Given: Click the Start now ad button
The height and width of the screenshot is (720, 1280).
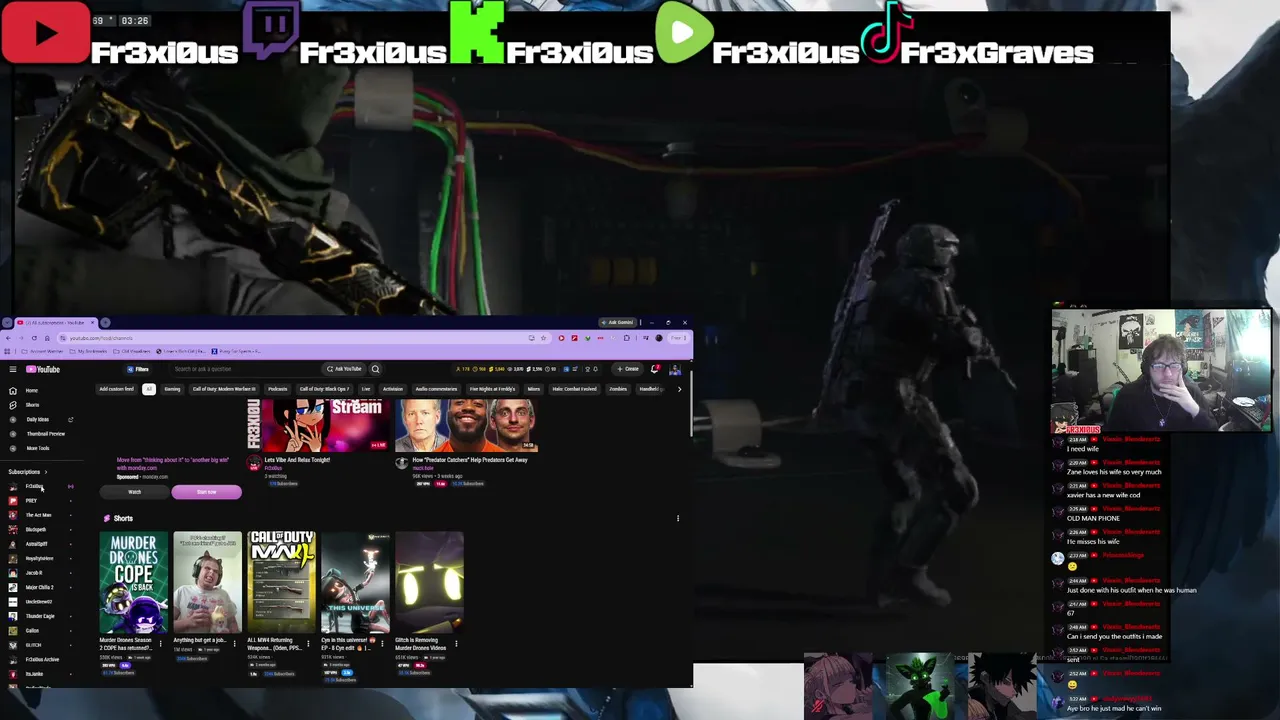Looking at the screenshot, I should pos(206,492).
